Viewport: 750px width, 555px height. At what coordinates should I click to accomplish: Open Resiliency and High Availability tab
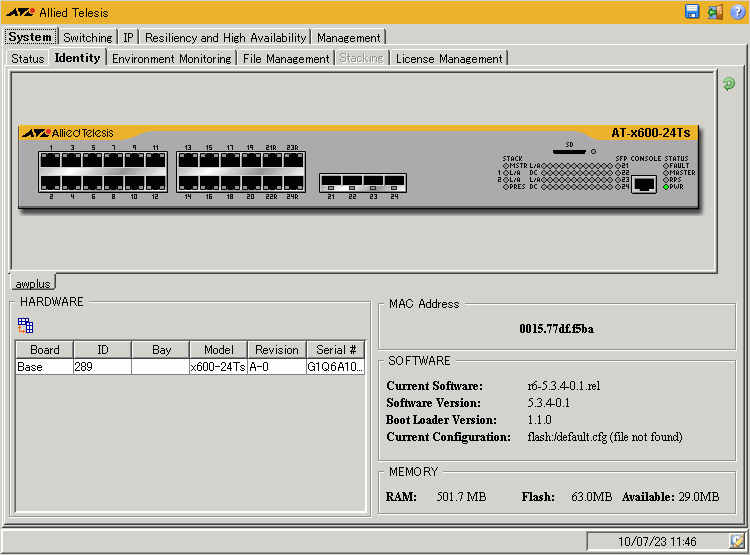(225, 37)
